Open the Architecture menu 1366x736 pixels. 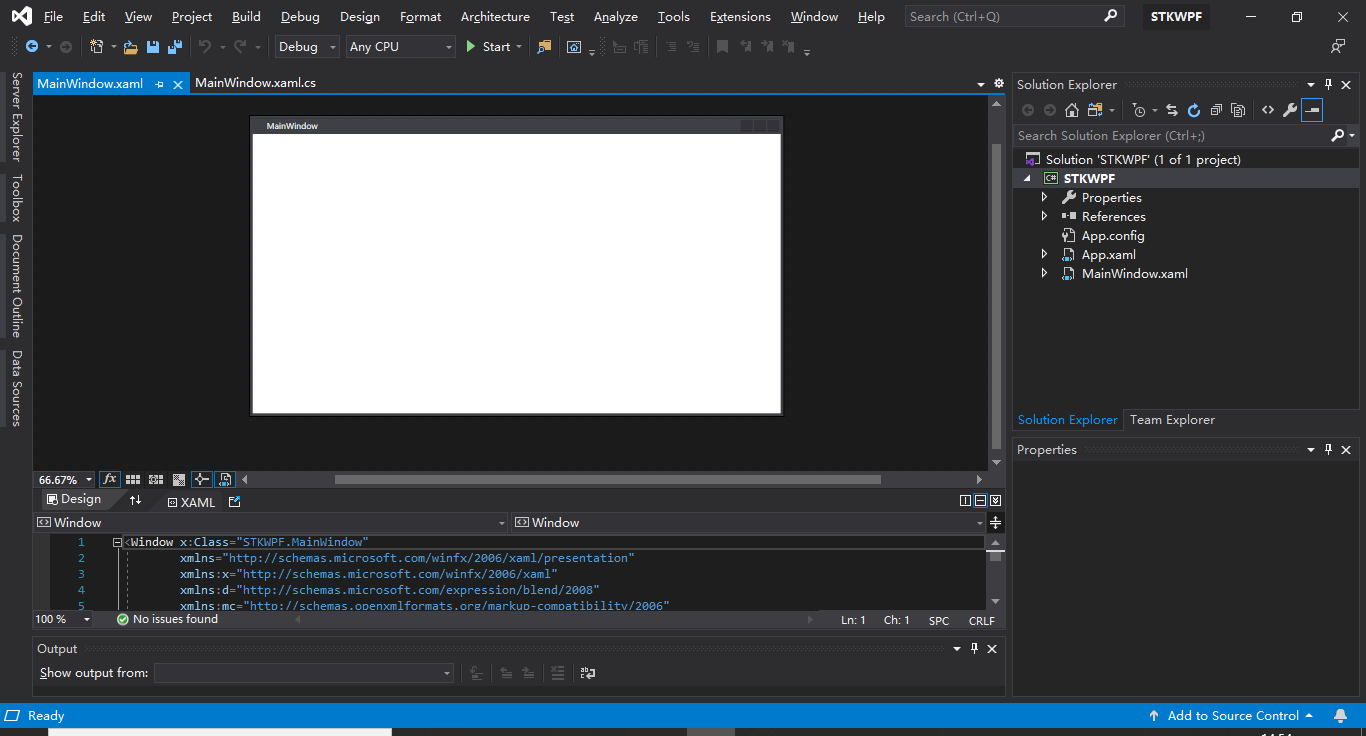tap(495, 16)
